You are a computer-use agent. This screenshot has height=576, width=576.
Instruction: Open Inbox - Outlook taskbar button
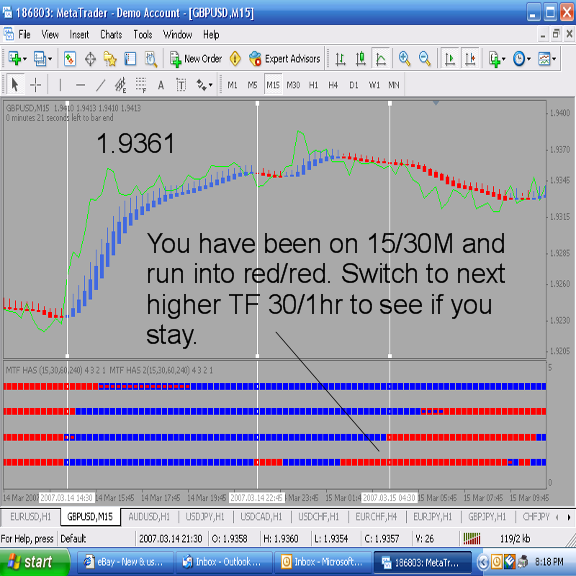pos(223,562)
